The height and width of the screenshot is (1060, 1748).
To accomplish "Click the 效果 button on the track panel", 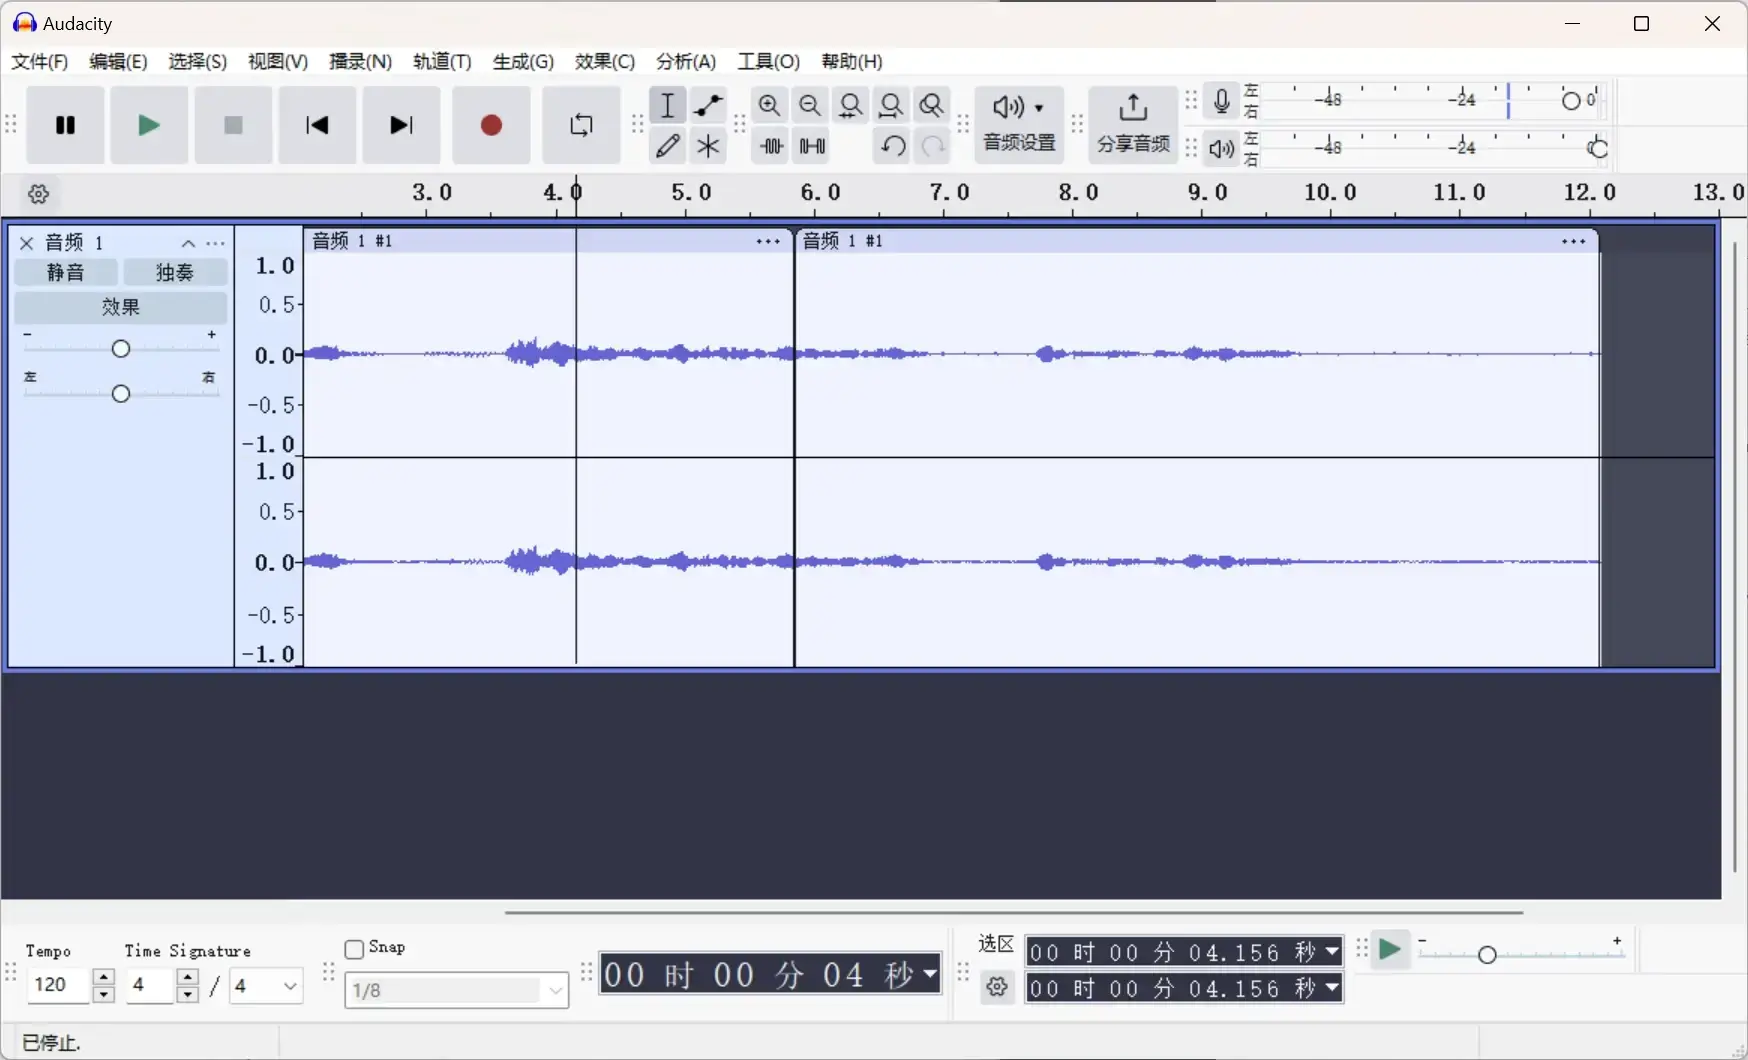I will pyautogui.click(x=120, y=307).
